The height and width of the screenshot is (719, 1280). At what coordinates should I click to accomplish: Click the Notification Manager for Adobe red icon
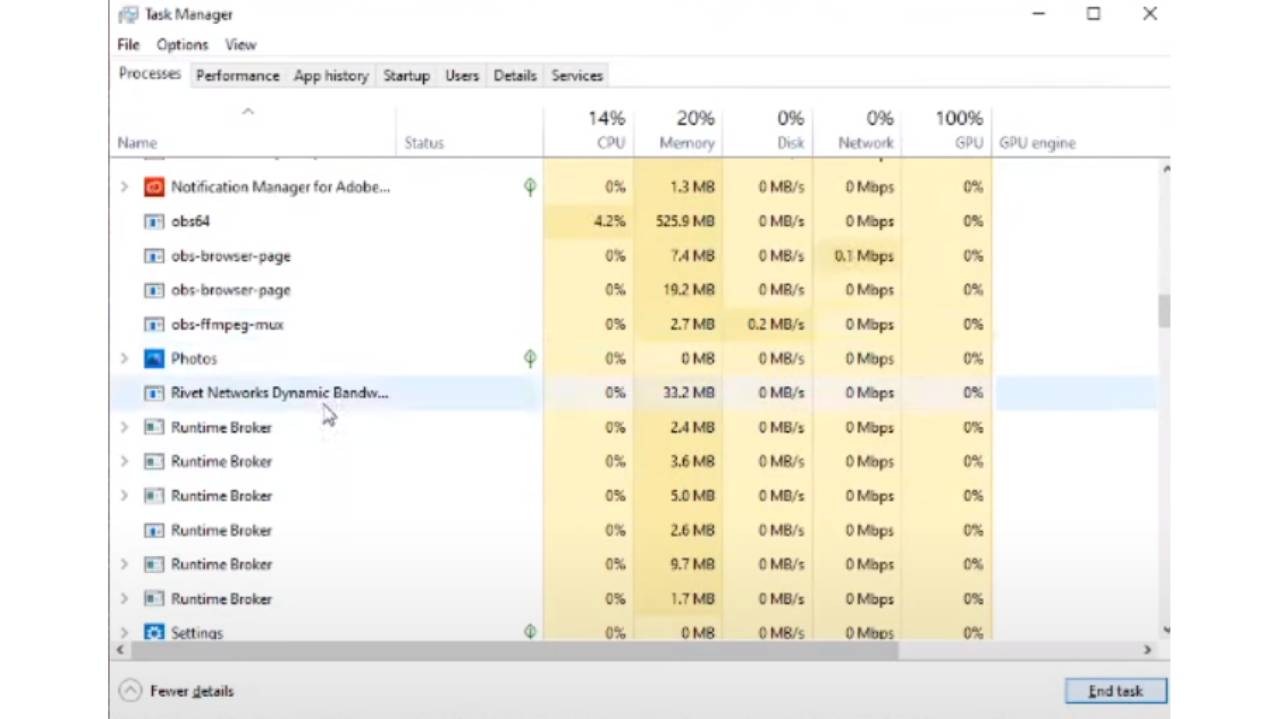pyautogui.click(x=153, y=187)
